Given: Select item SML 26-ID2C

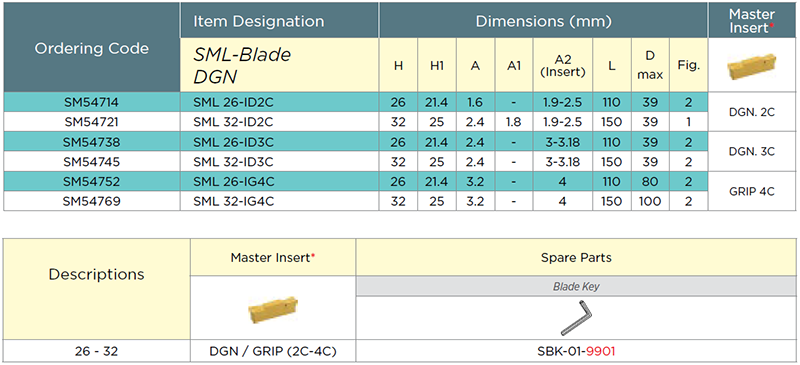Looking at the screenshot, I should 234,103.
